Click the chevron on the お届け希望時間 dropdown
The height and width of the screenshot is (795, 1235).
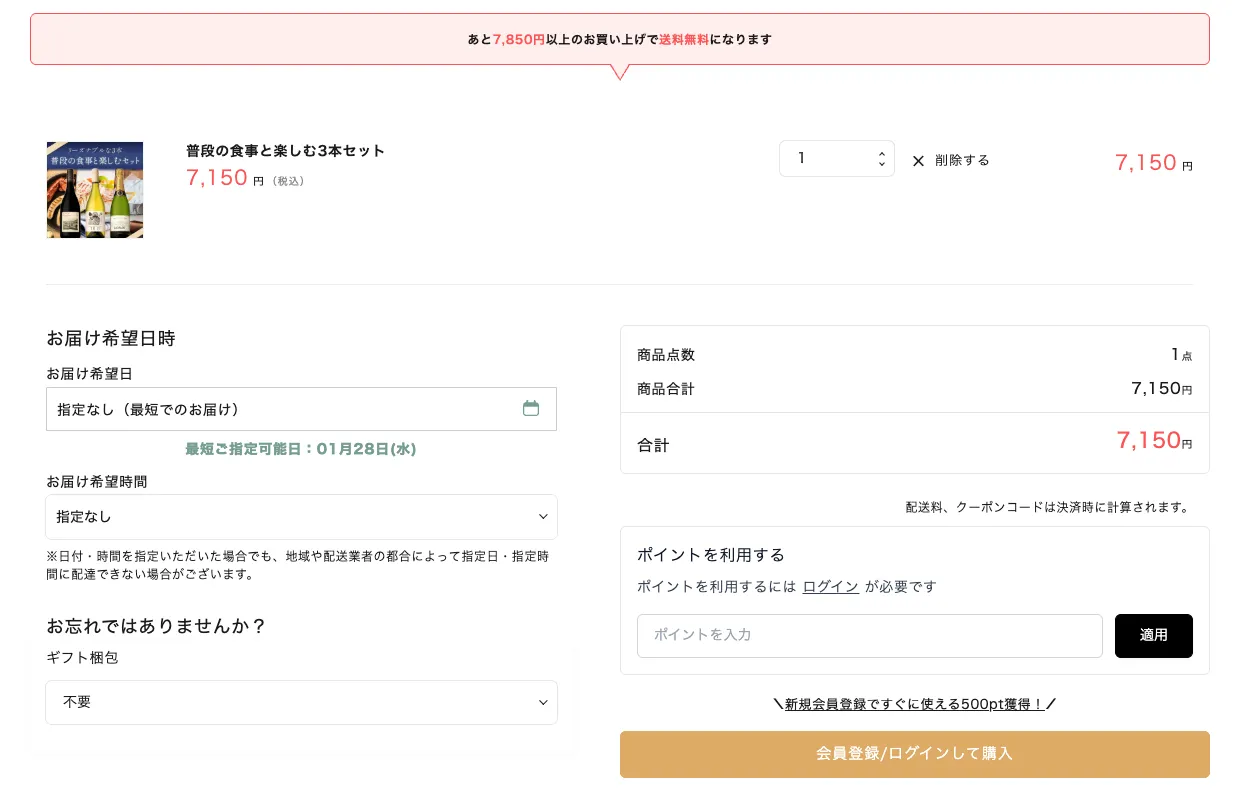pos(543,517)
